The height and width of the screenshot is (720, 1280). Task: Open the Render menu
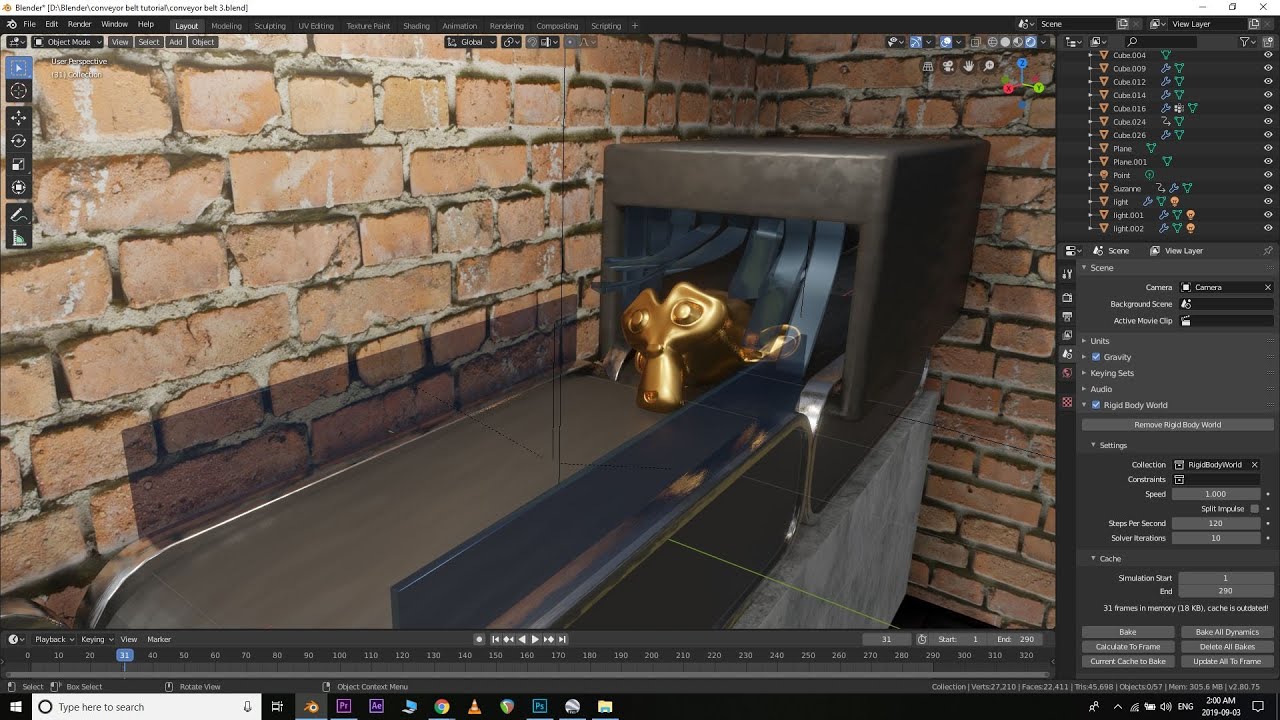(x=80, y=24)
